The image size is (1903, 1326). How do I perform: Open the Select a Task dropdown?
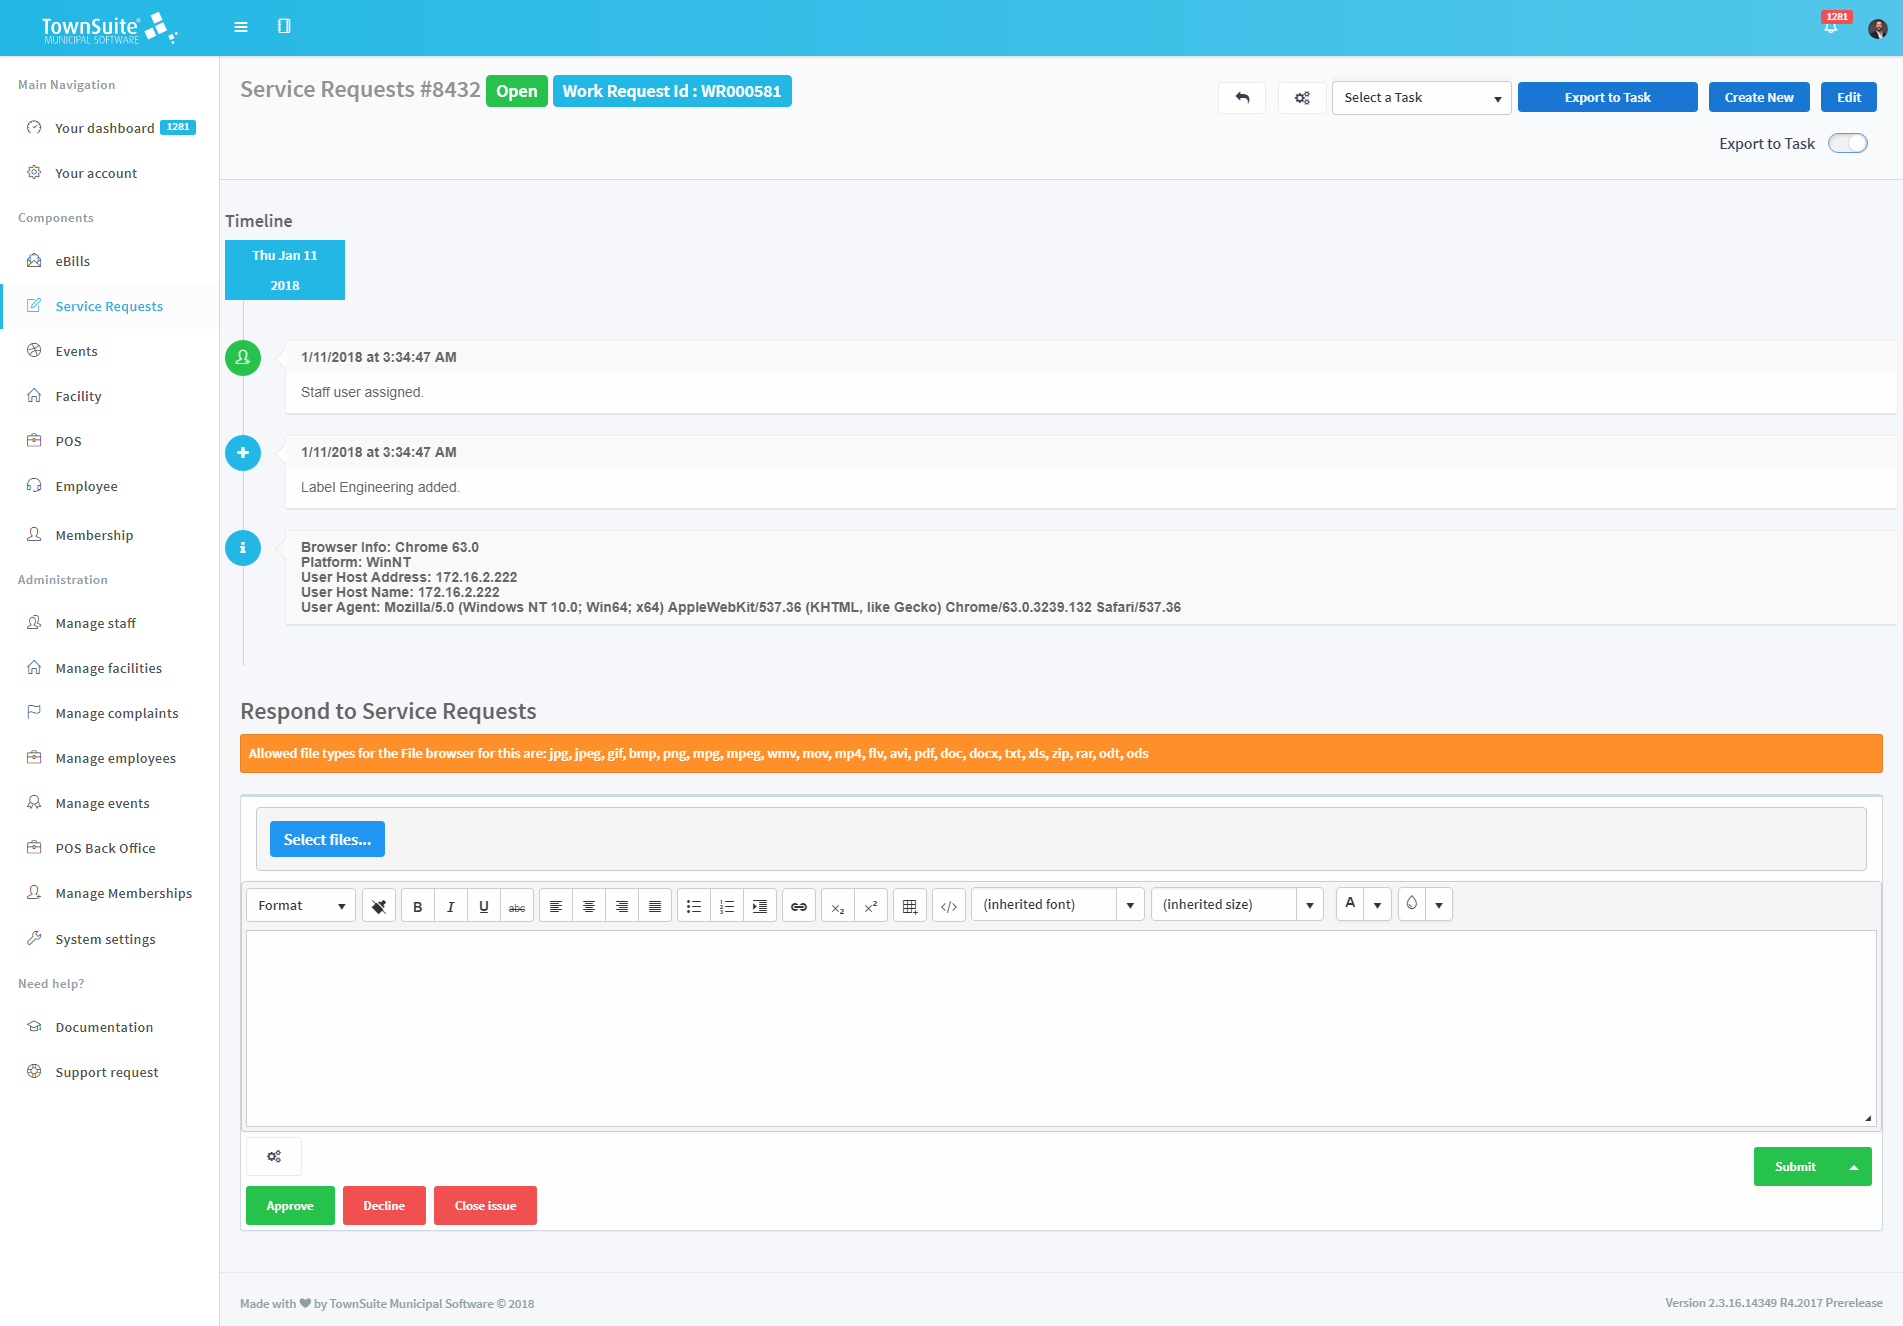(1421, 98)
